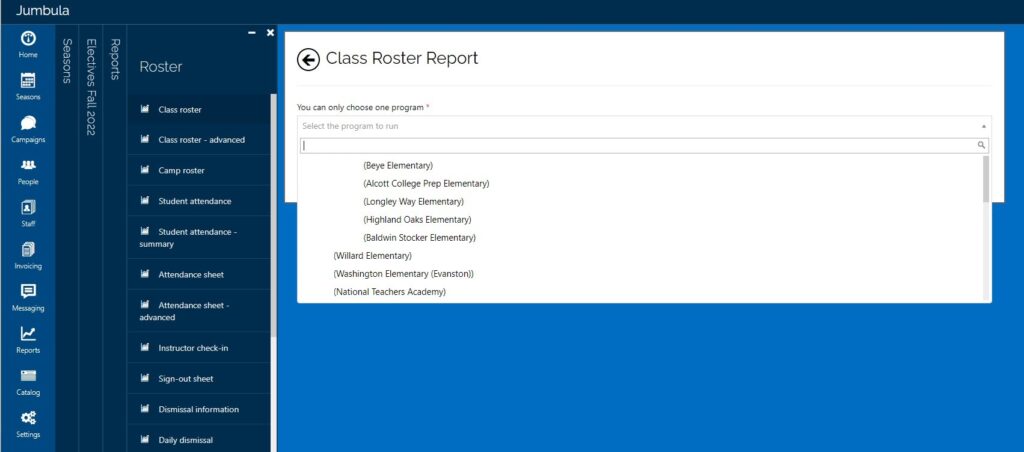Choose Beye Elementary from the list
This screenshot has height=452, width=1024.
[x=398, y=165]
